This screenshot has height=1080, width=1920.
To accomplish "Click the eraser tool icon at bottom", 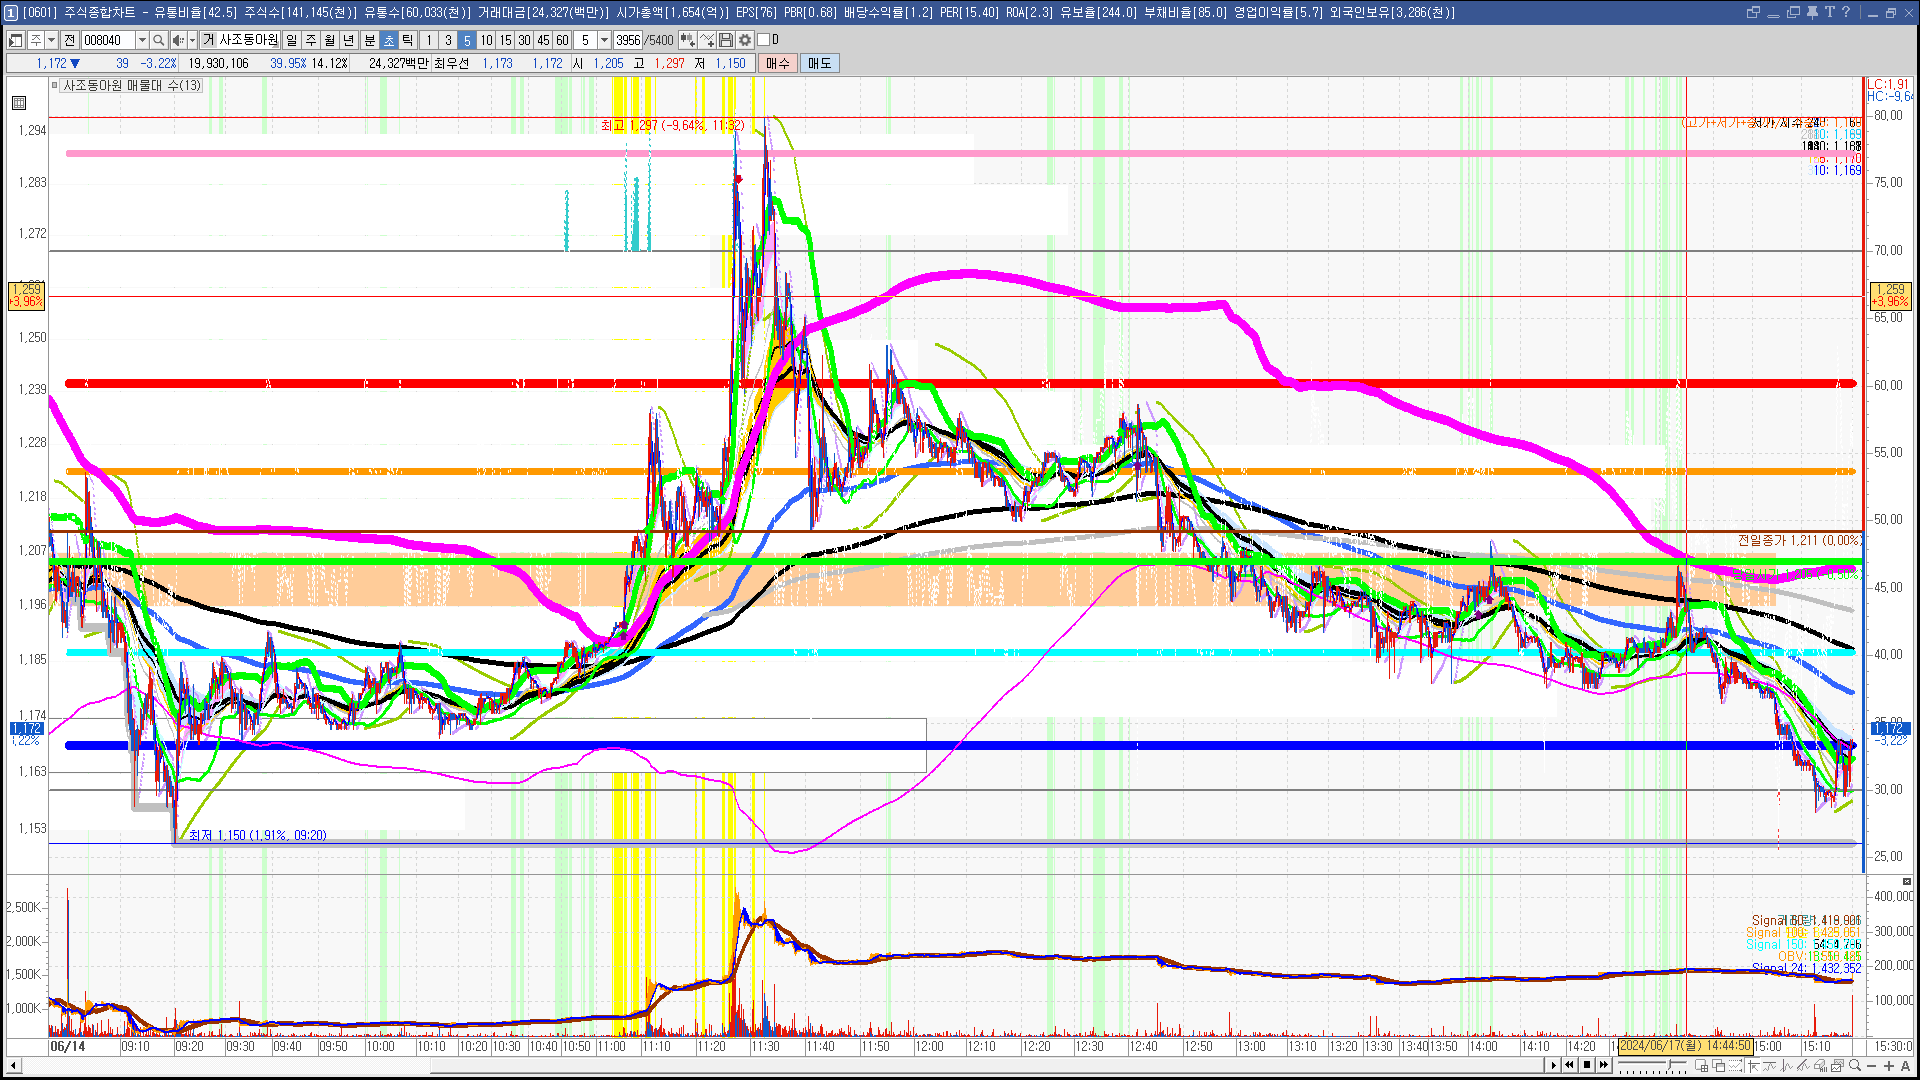I will tap(1820, 1065).
